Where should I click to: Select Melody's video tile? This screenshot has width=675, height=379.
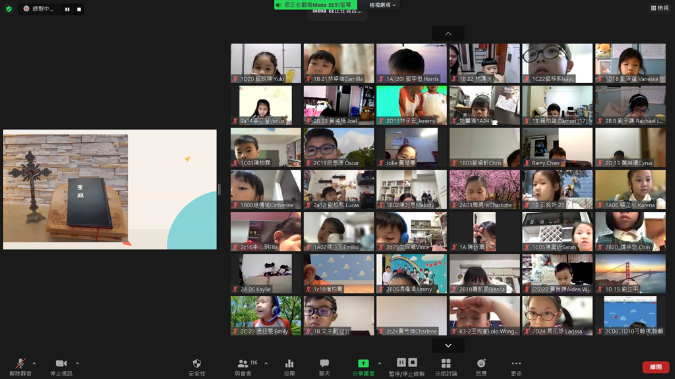tap(412, 190)
